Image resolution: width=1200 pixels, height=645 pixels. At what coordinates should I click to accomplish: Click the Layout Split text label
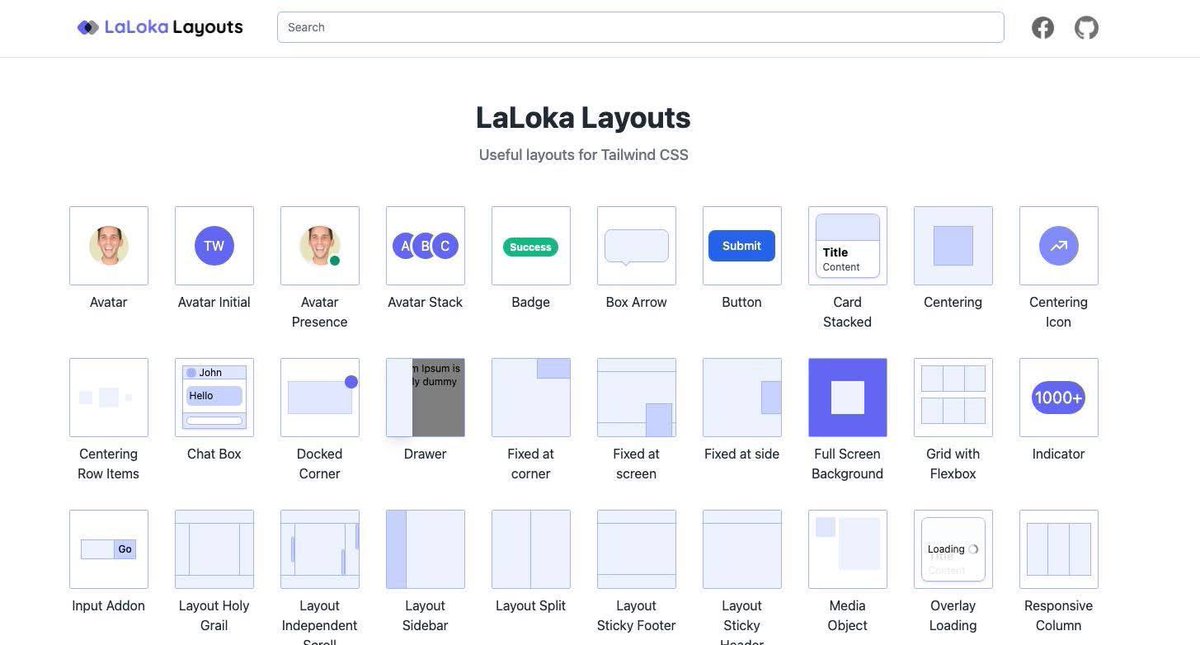[531, 606]
